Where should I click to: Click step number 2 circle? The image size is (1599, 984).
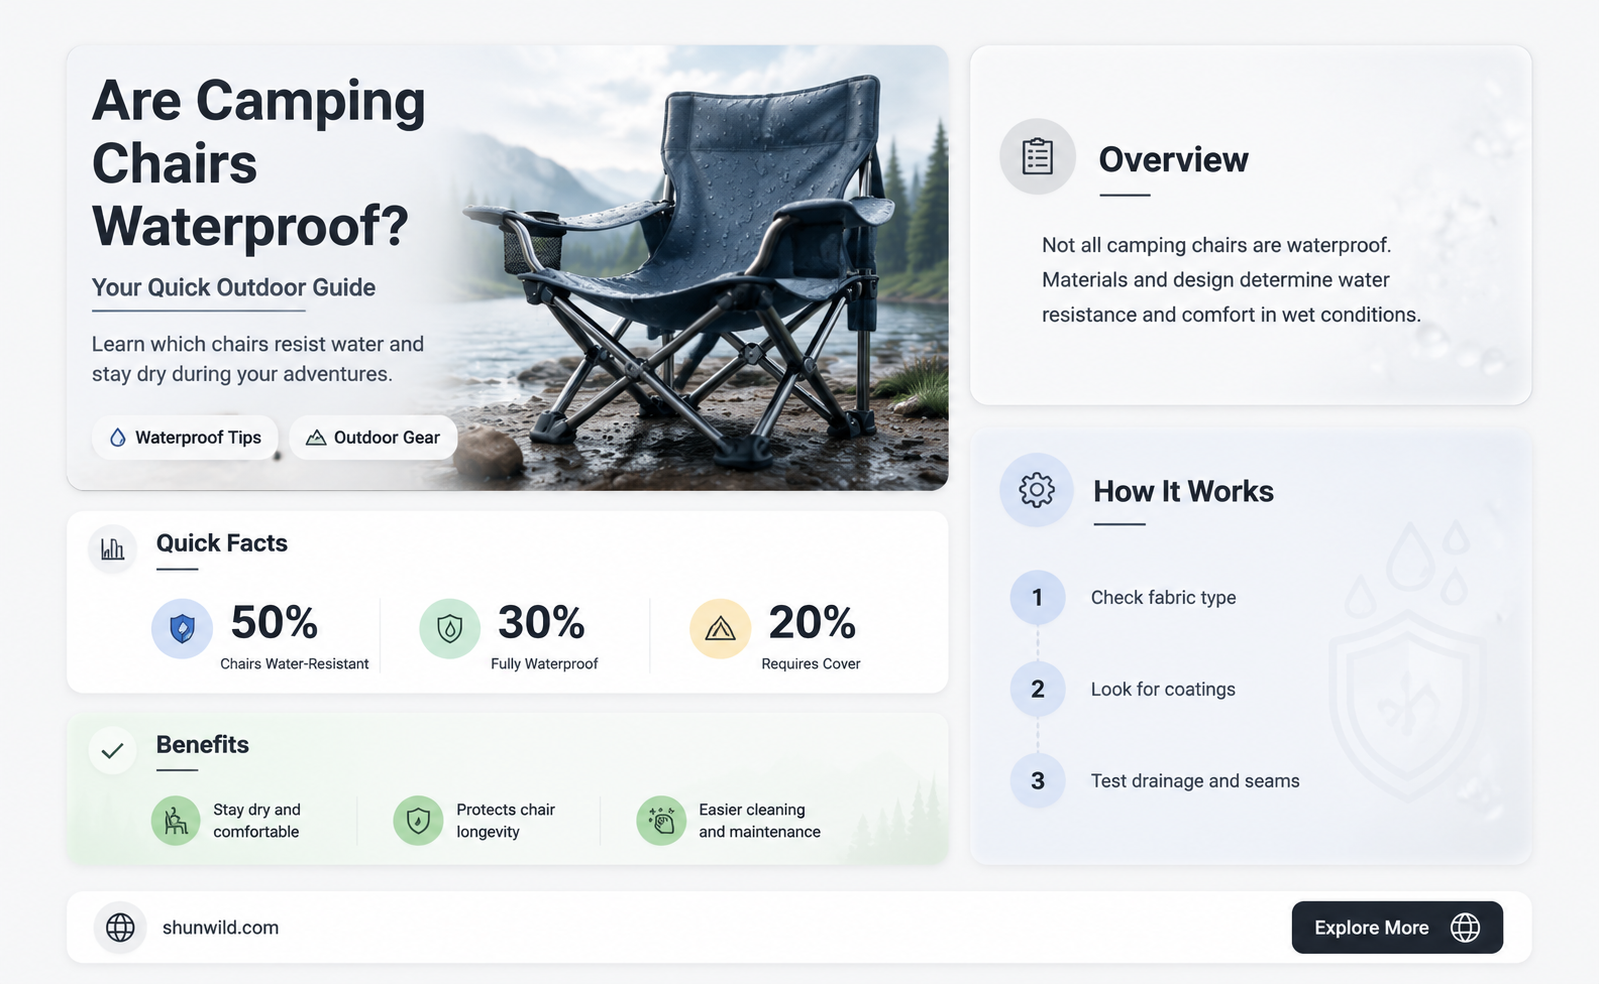[x=1038, y=689]
